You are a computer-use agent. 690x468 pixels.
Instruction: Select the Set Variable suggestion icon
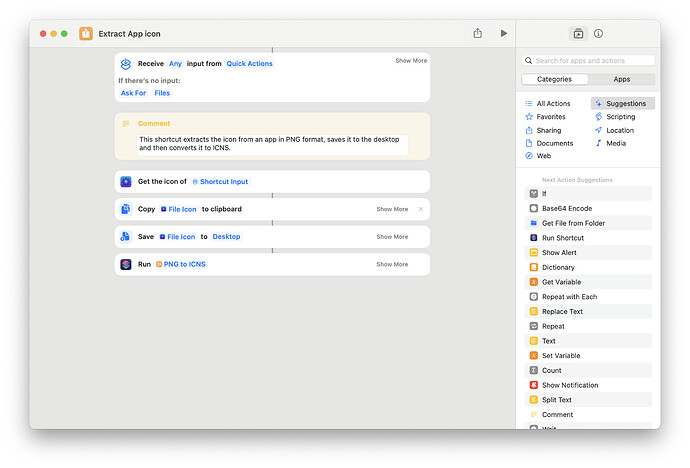click(533, 355)
